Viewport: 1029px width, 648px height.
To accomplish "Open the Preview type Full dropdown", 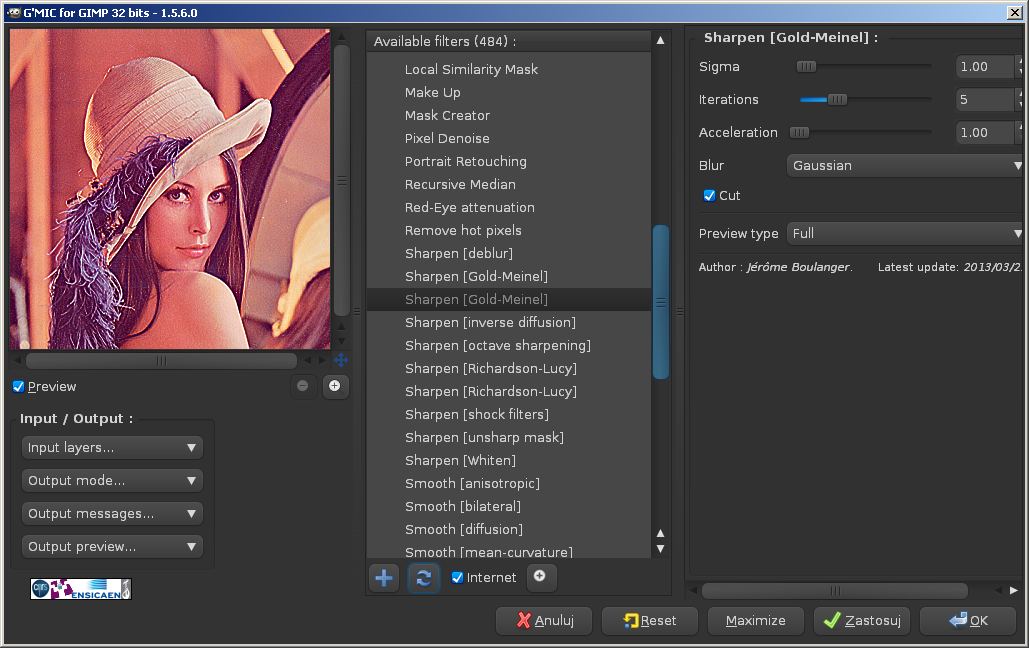I will point(906,233).
